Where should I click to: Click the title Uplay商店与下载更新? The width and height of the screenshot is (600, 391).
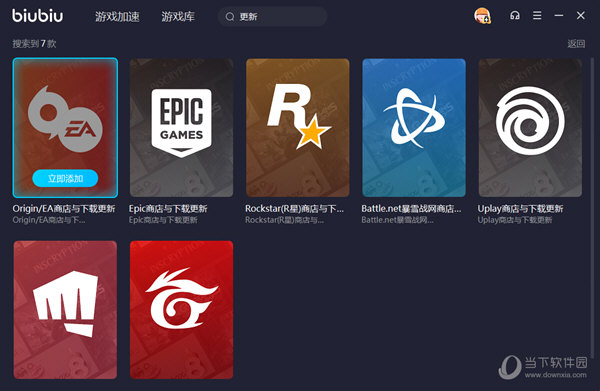tap(520, 209)
